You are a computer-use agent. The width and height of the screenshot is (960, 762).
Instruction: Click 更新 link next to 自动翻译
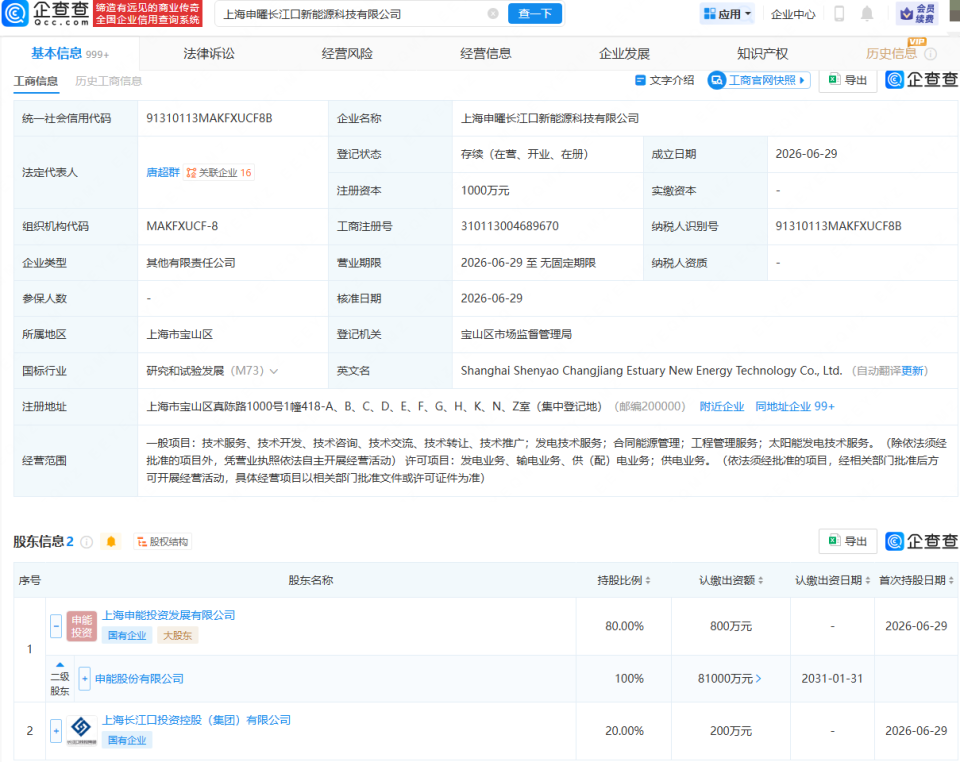point(912,371)
